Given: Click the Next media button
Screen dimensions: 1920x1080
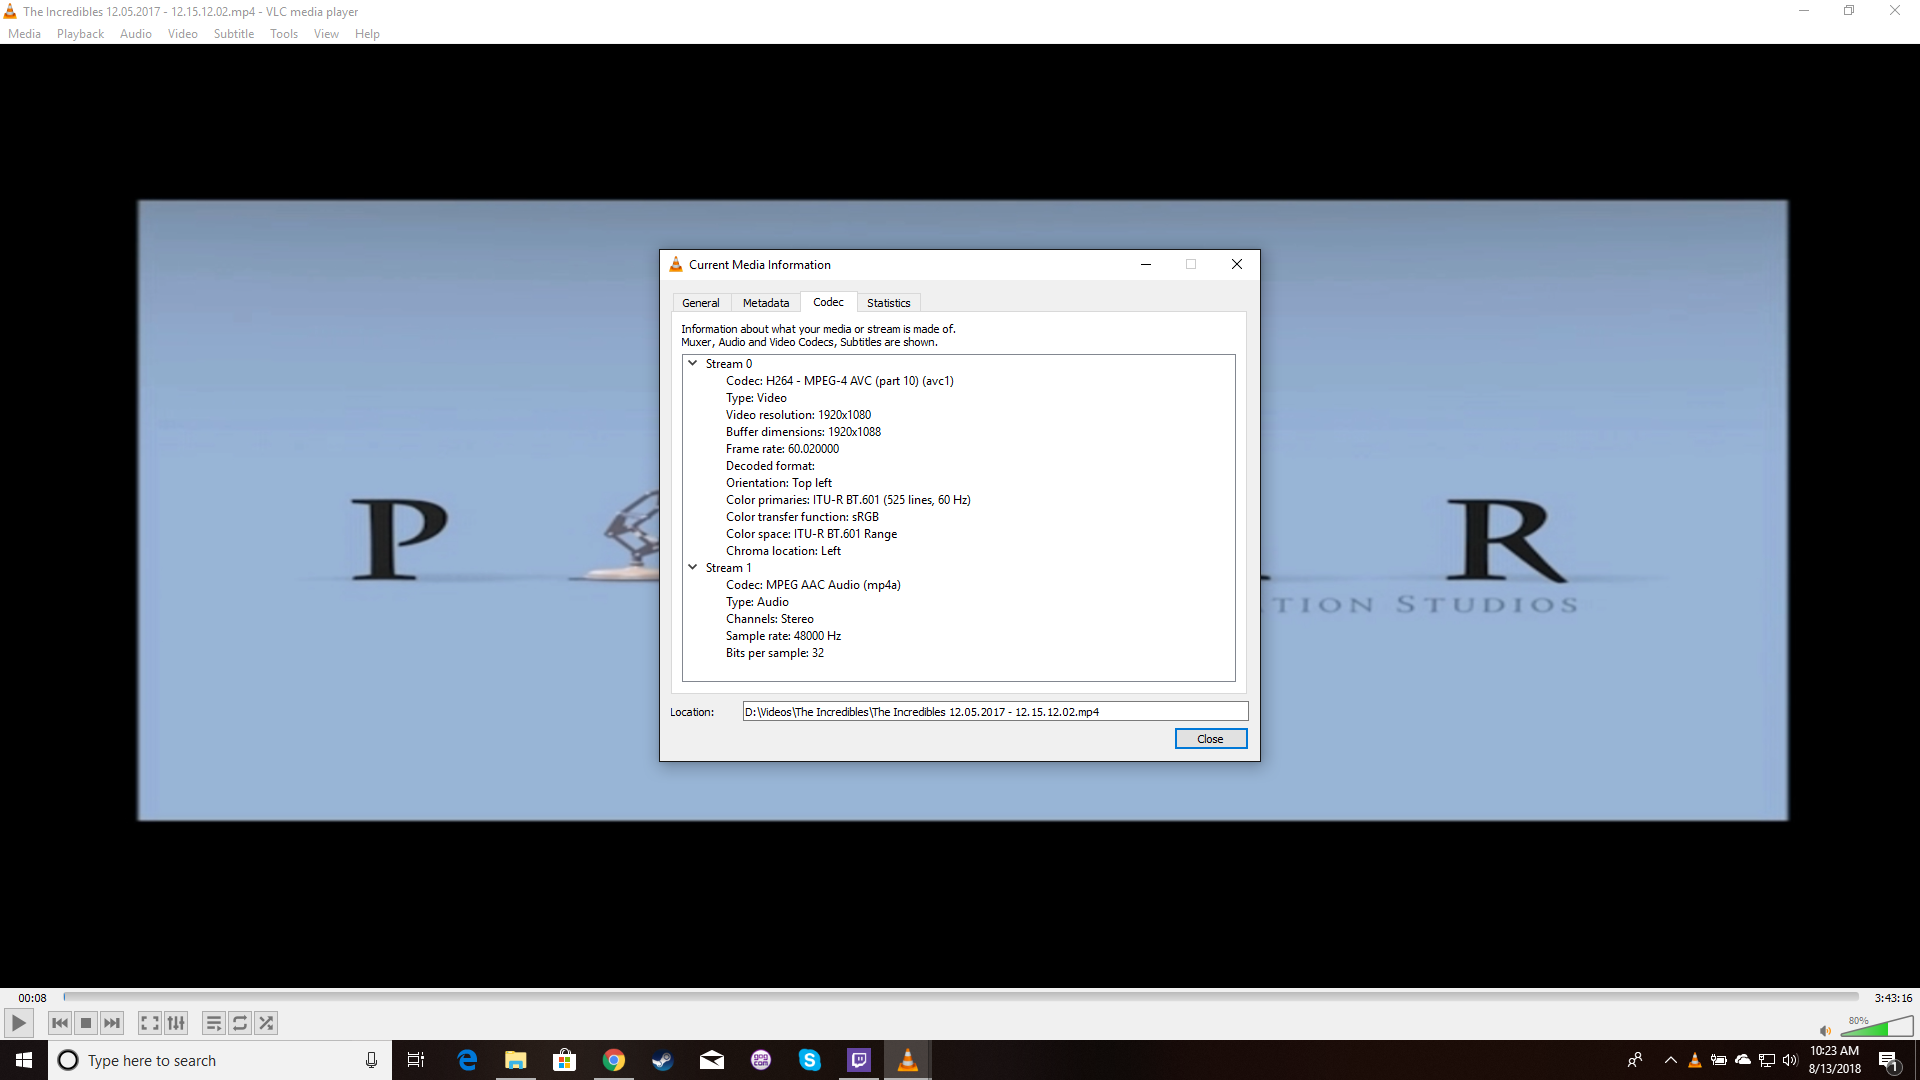Looking at the screenshot, I should [x=112, y=1023].
